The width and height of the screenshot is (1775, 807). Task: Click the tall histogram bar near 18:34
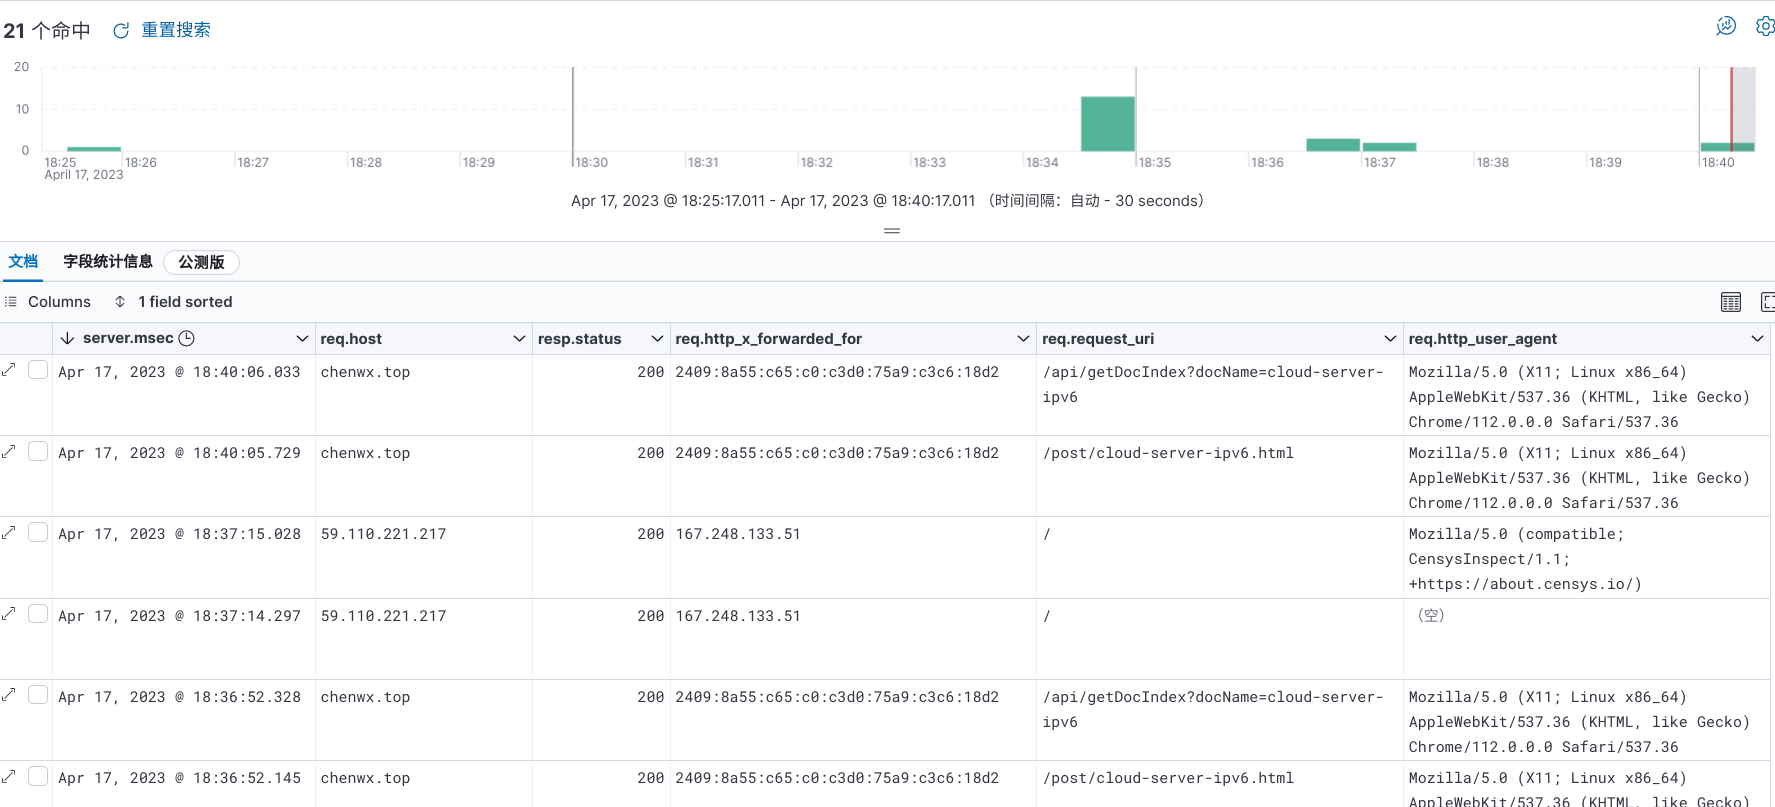click(x=1107, y=124)
